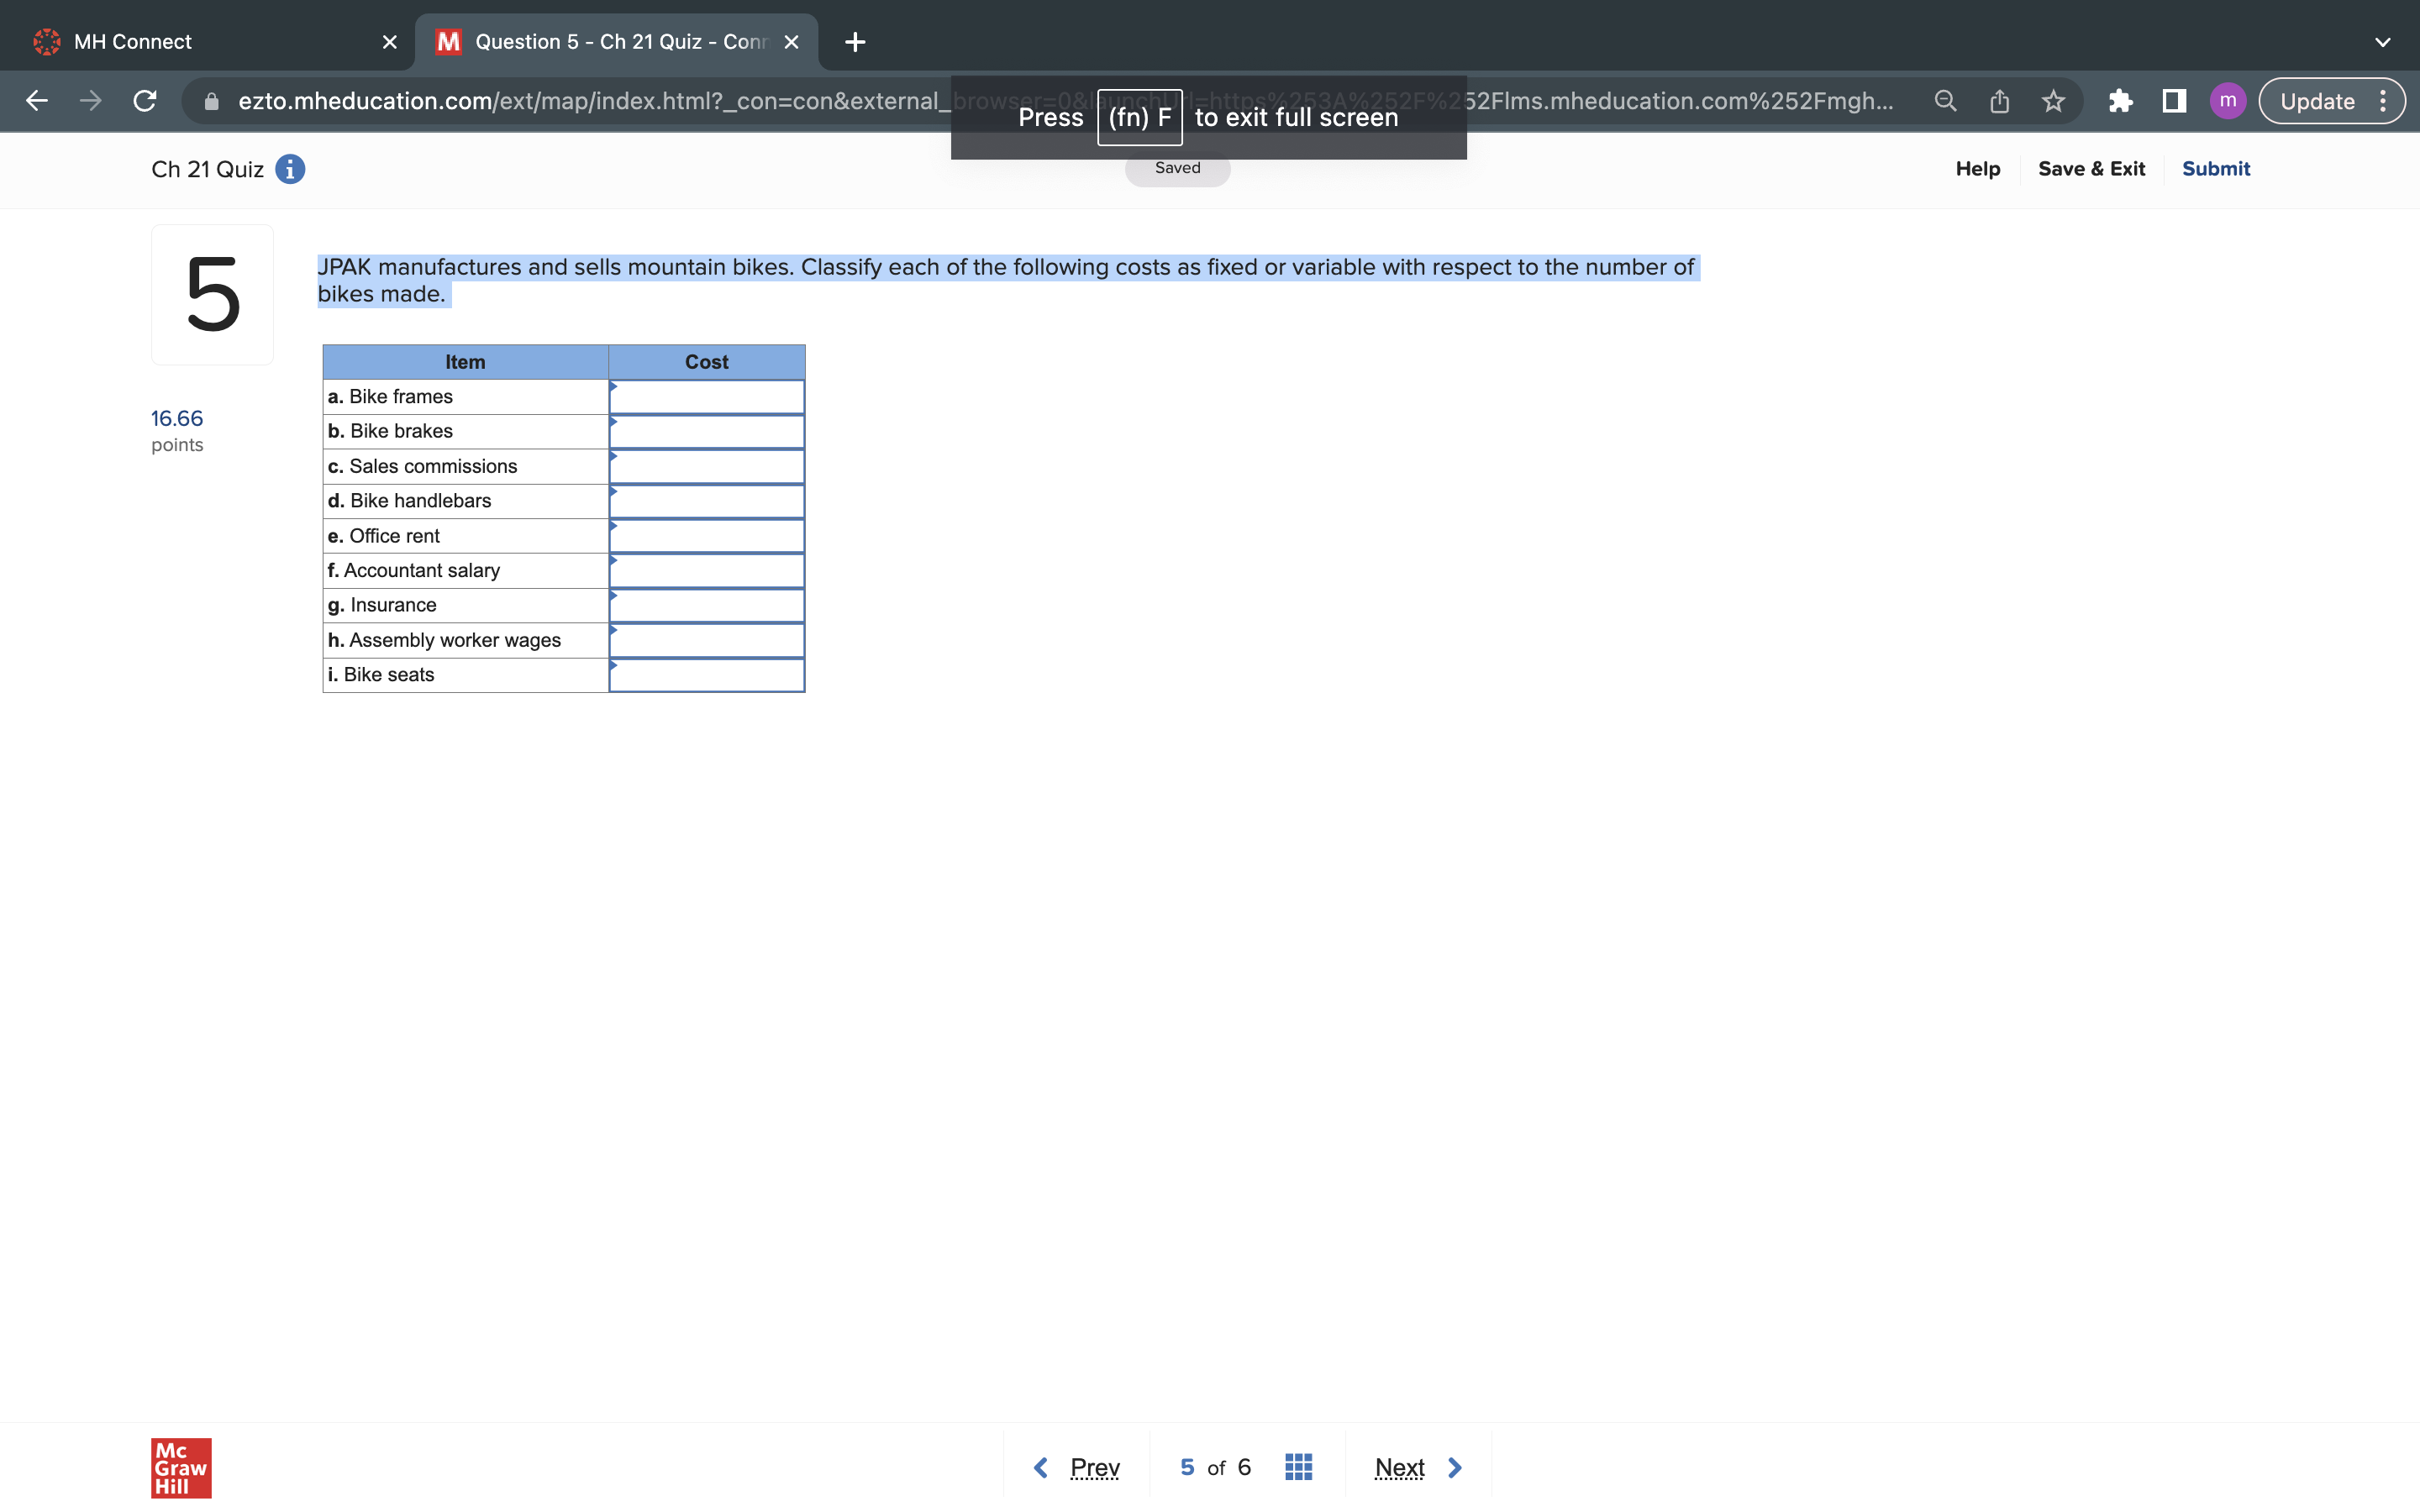Open the profile avatar 'm'
Image resolution: width=2420 pixels, height=1512 pixels.
coord(2228,101)
